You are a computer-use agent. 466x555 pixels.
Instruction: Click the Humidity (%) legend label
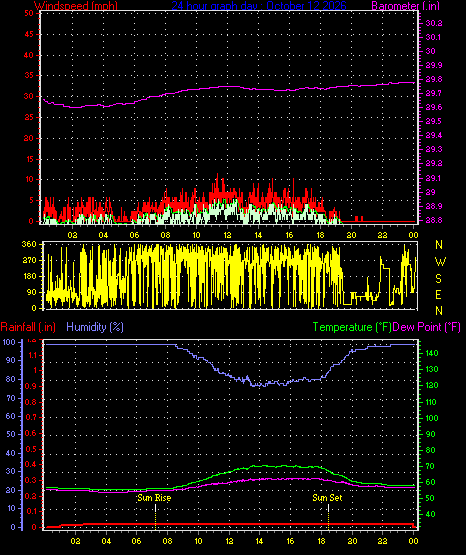pyautogui.click(x=95, y=327)
